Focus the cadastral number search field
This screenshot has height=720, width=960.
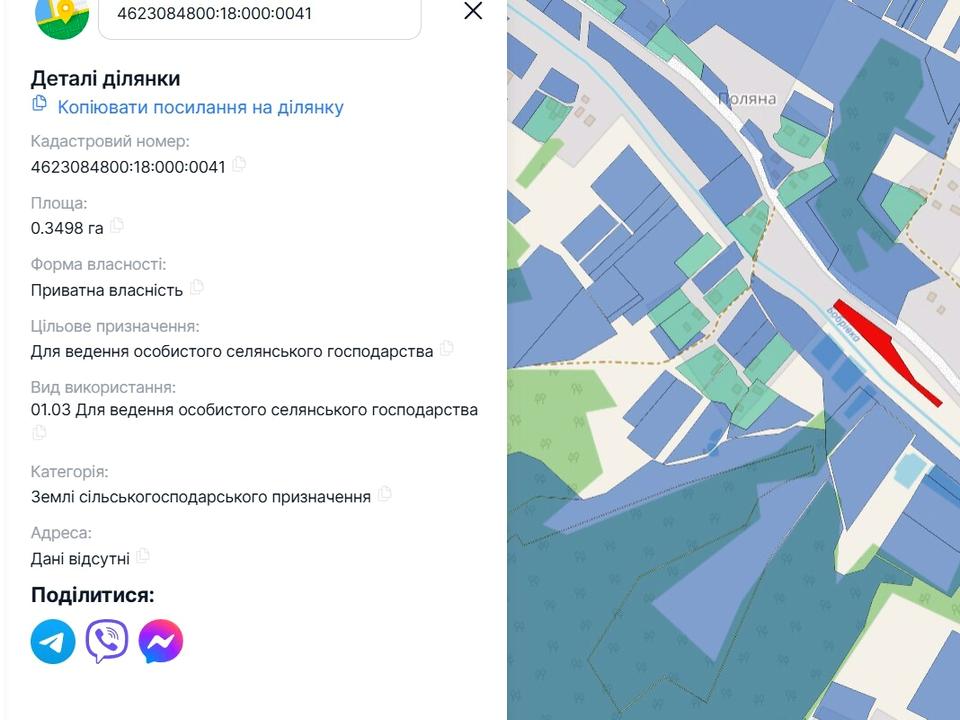coord(260,15)
